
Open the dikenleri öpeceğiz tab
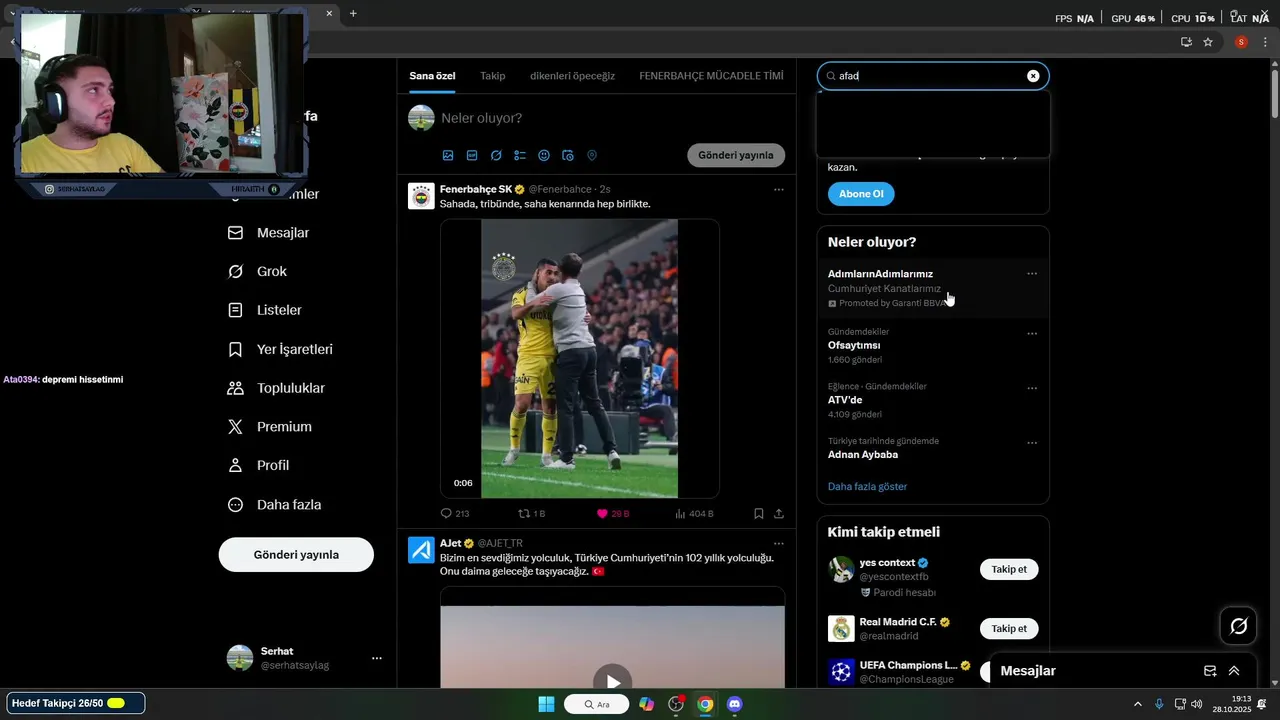pos(572,76)
